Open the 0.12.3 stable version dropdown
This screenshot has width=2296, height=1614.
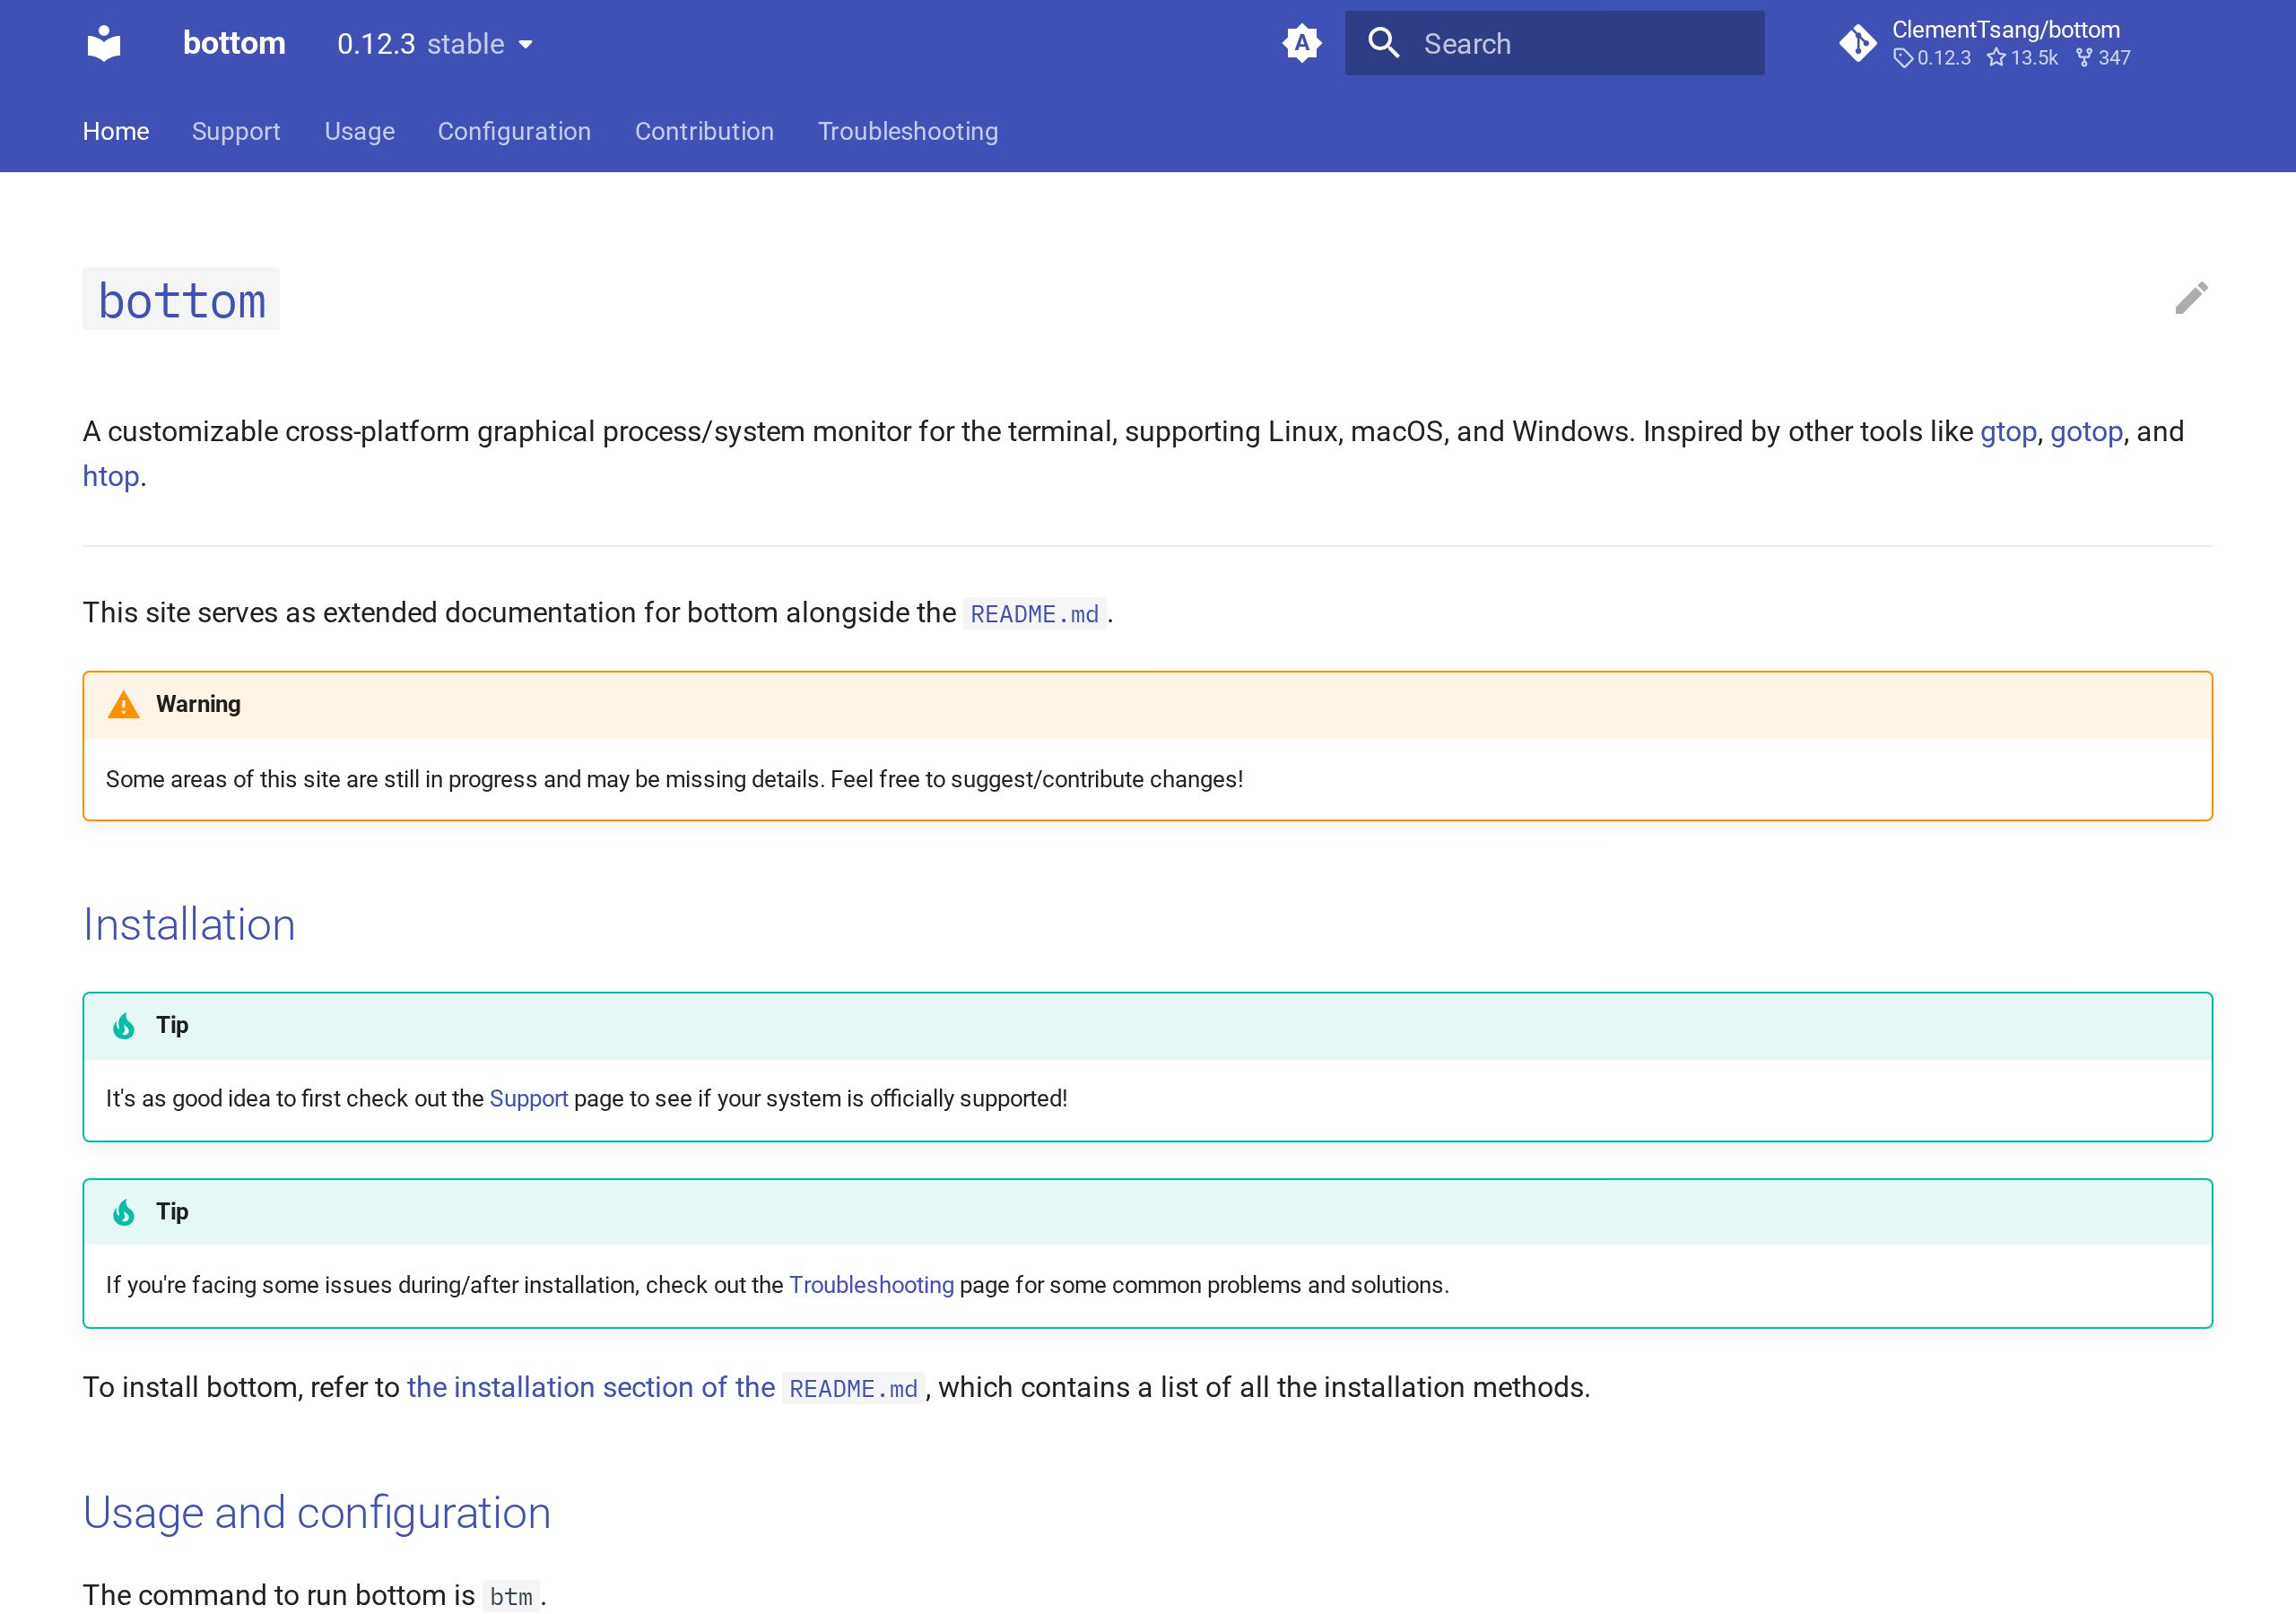[x=435, y=44]
